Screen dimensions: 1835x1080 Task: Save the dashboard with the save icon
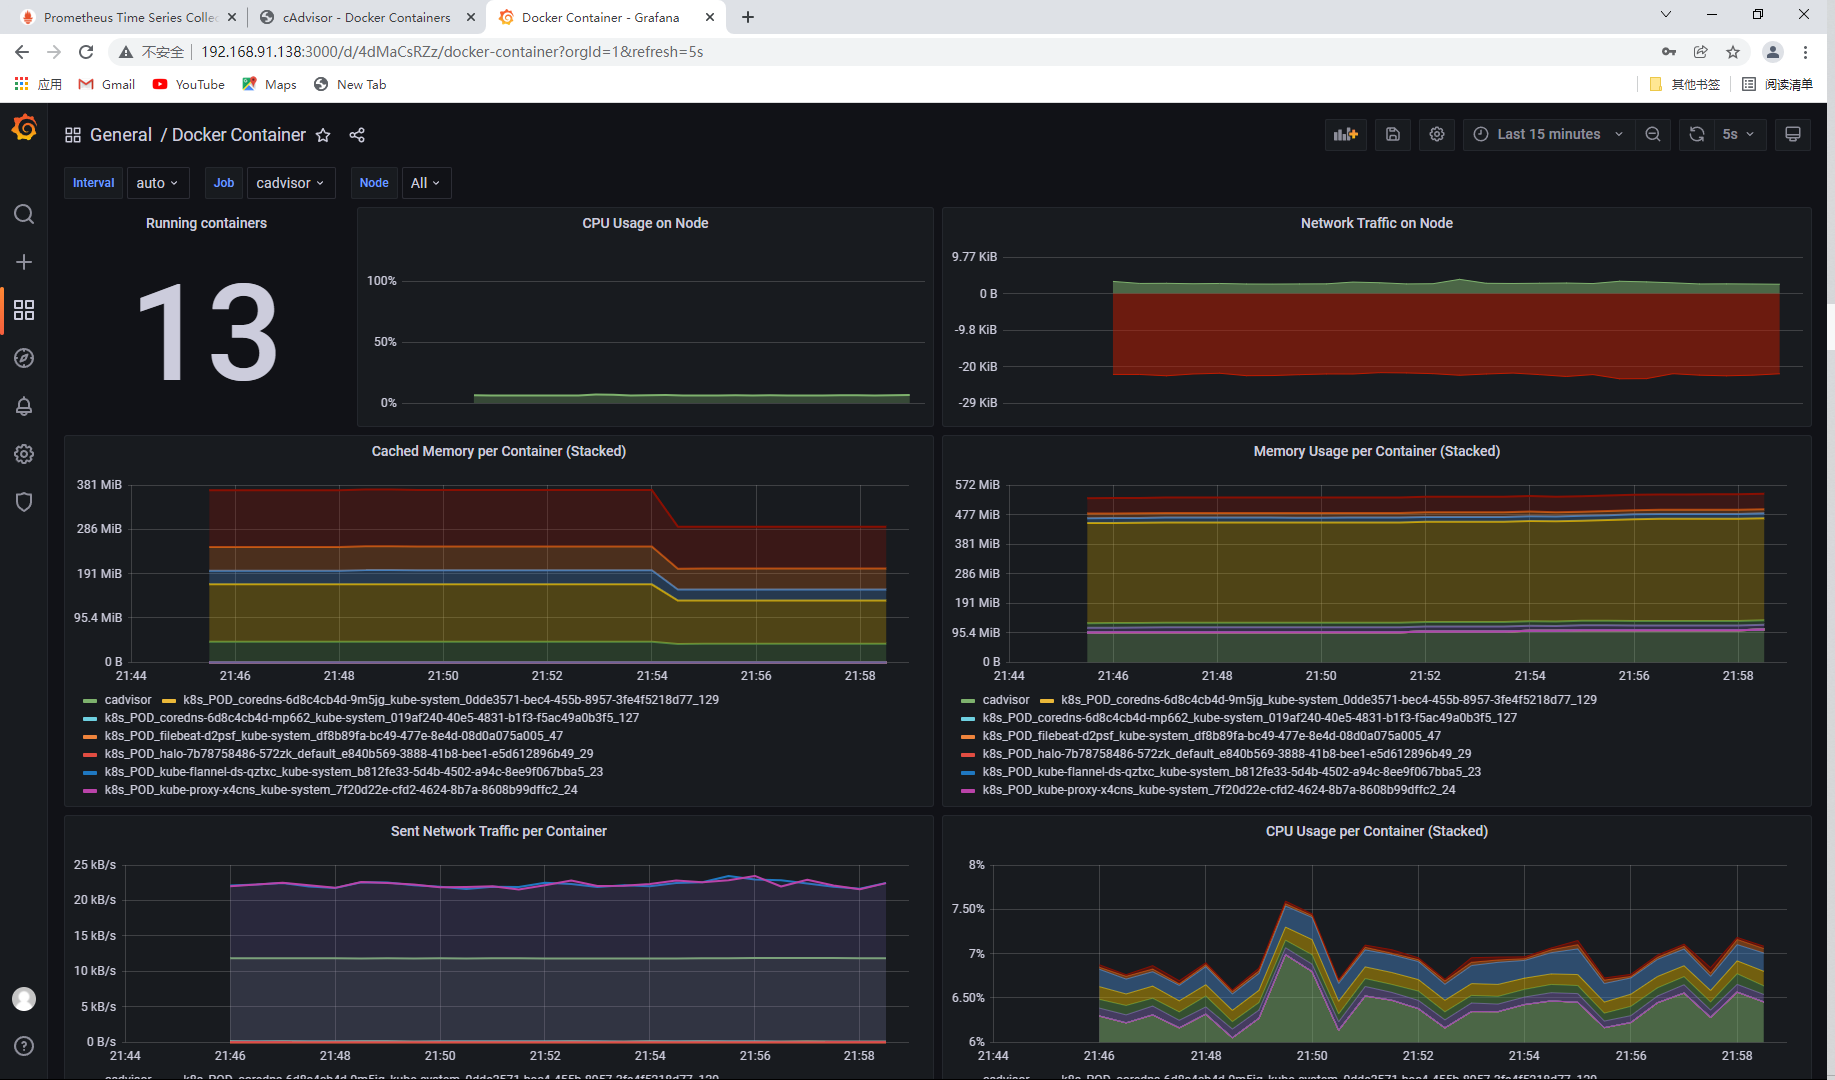coord(1393,134)
